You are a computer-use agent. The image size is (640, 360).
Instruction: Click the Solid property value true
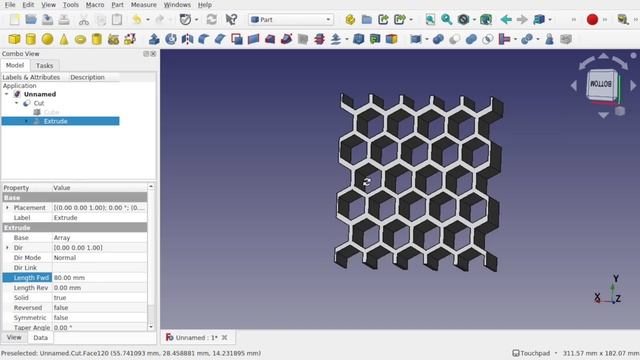pyautogui.click(x=100, y=298)
